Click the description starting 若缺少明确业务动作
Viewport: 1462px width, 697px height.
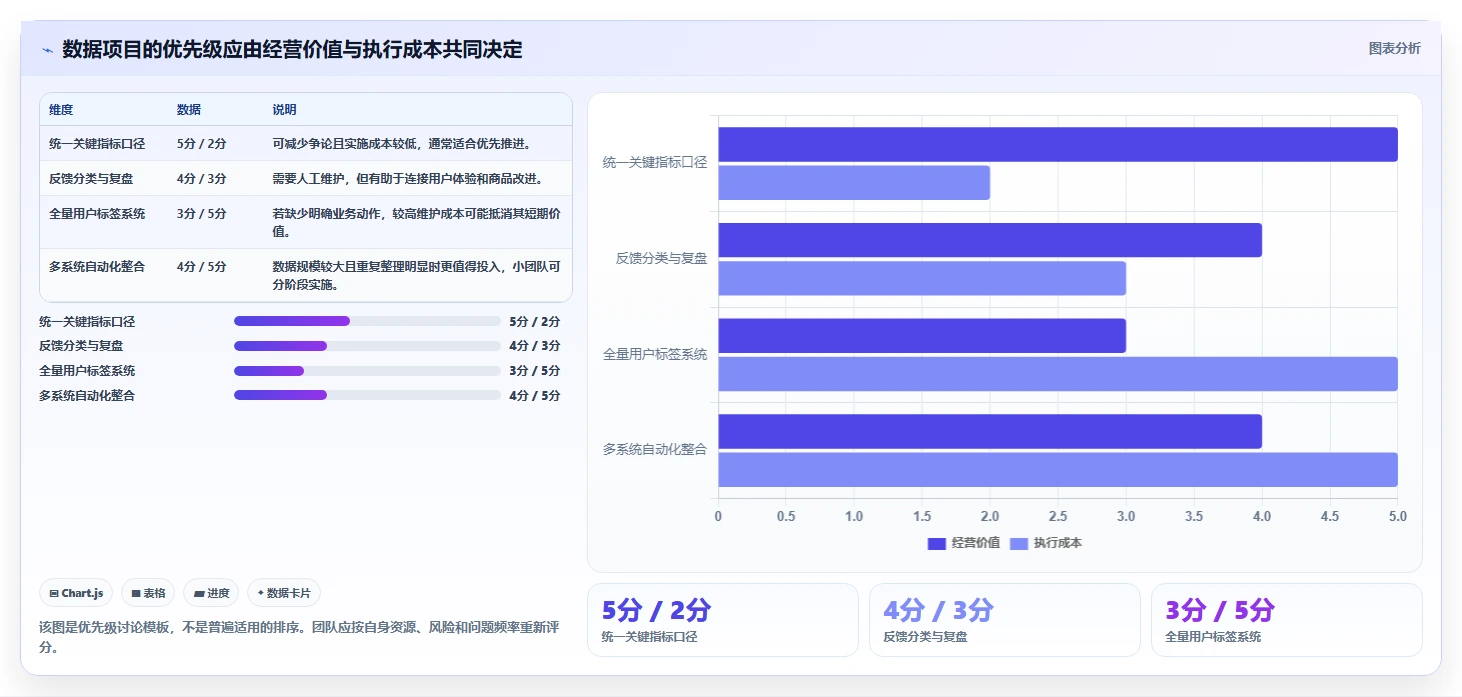(x=417, y=222)
